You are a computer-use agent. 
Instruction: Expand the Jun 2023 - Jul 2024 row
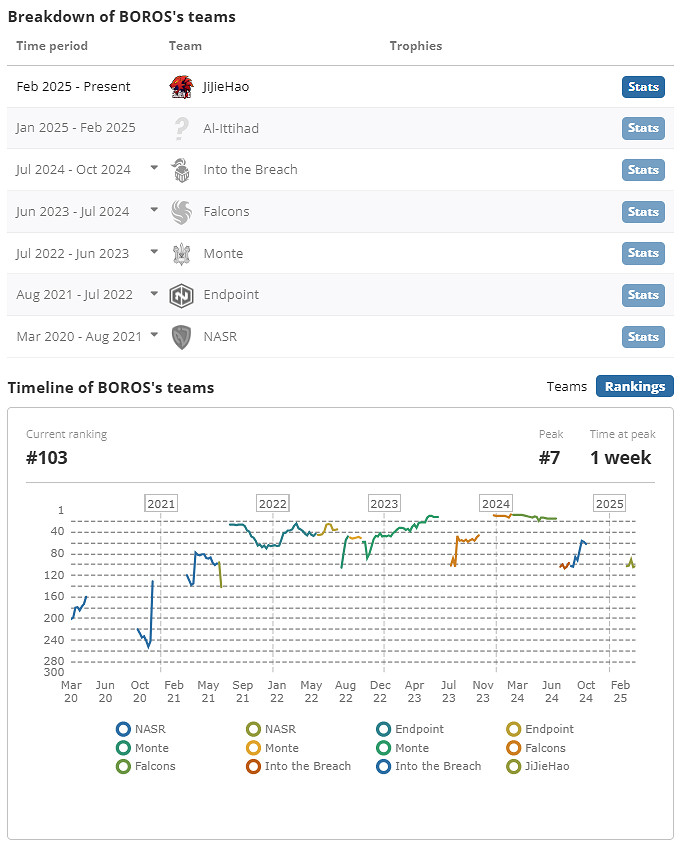[154, 210]
